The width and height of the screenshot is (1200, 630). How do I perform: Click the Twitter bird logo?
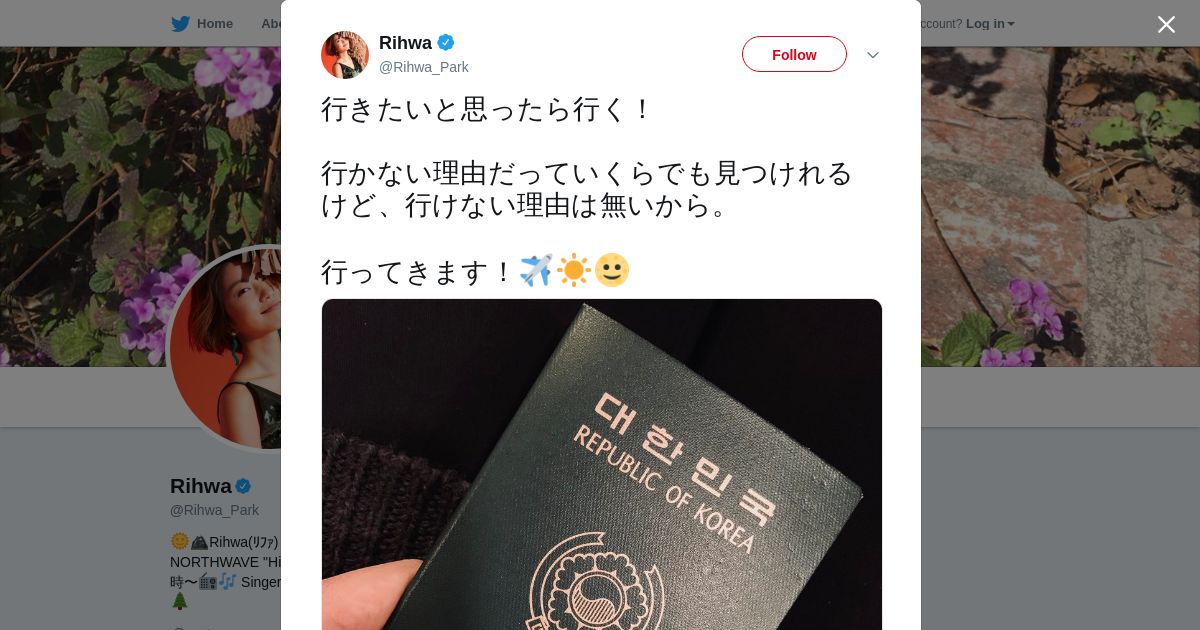pyautogui.click(x=180, y=24)
